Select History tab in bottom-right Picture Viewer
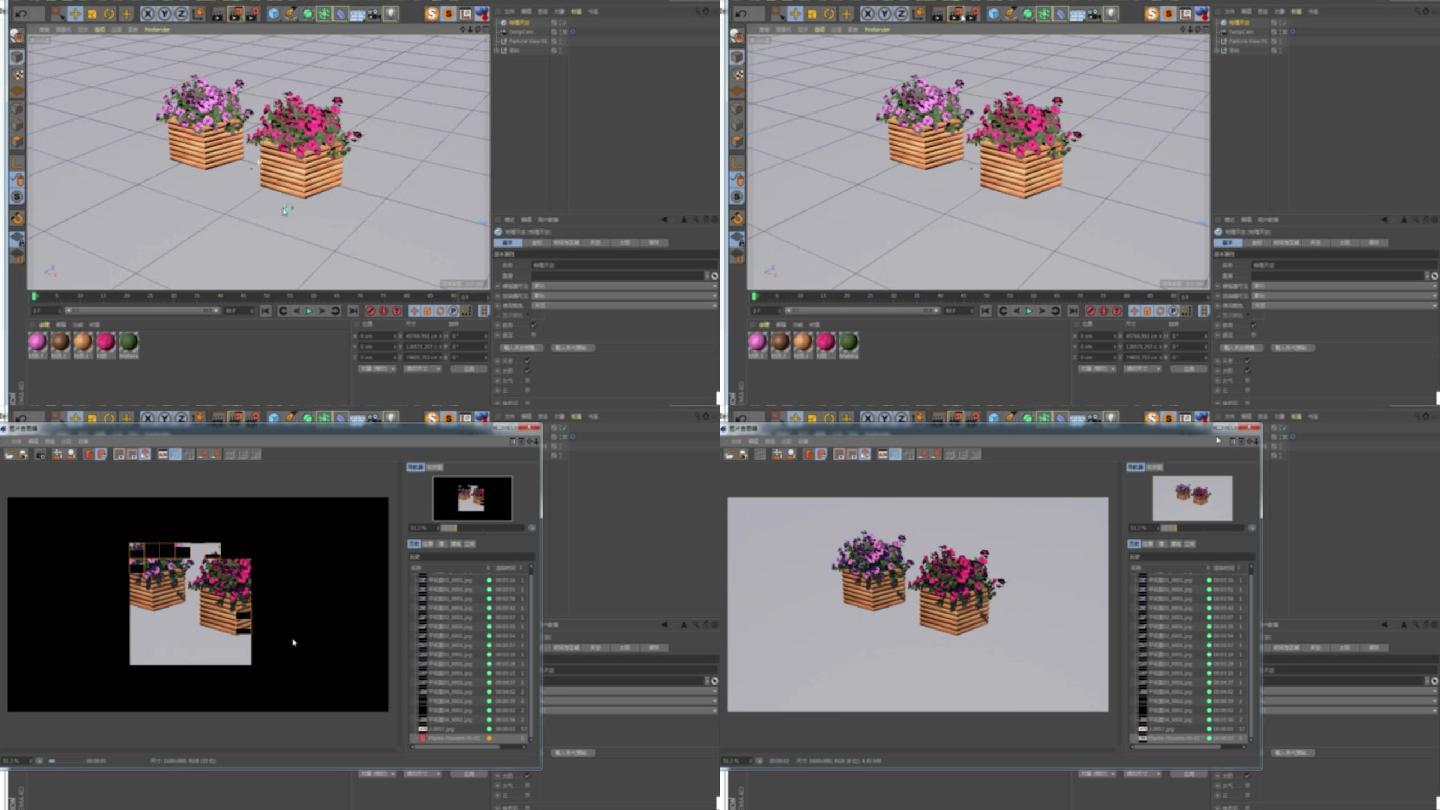The height and width of the screenshot is (810, 1440). [x=1134, y=544]
